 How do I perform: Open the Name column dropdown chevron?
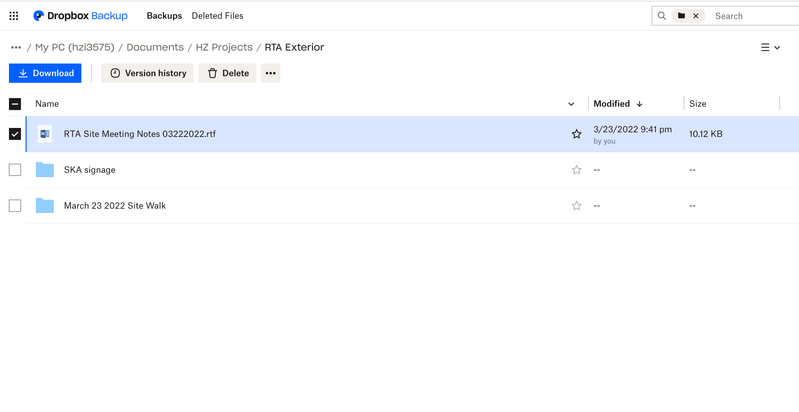point(571,104)
